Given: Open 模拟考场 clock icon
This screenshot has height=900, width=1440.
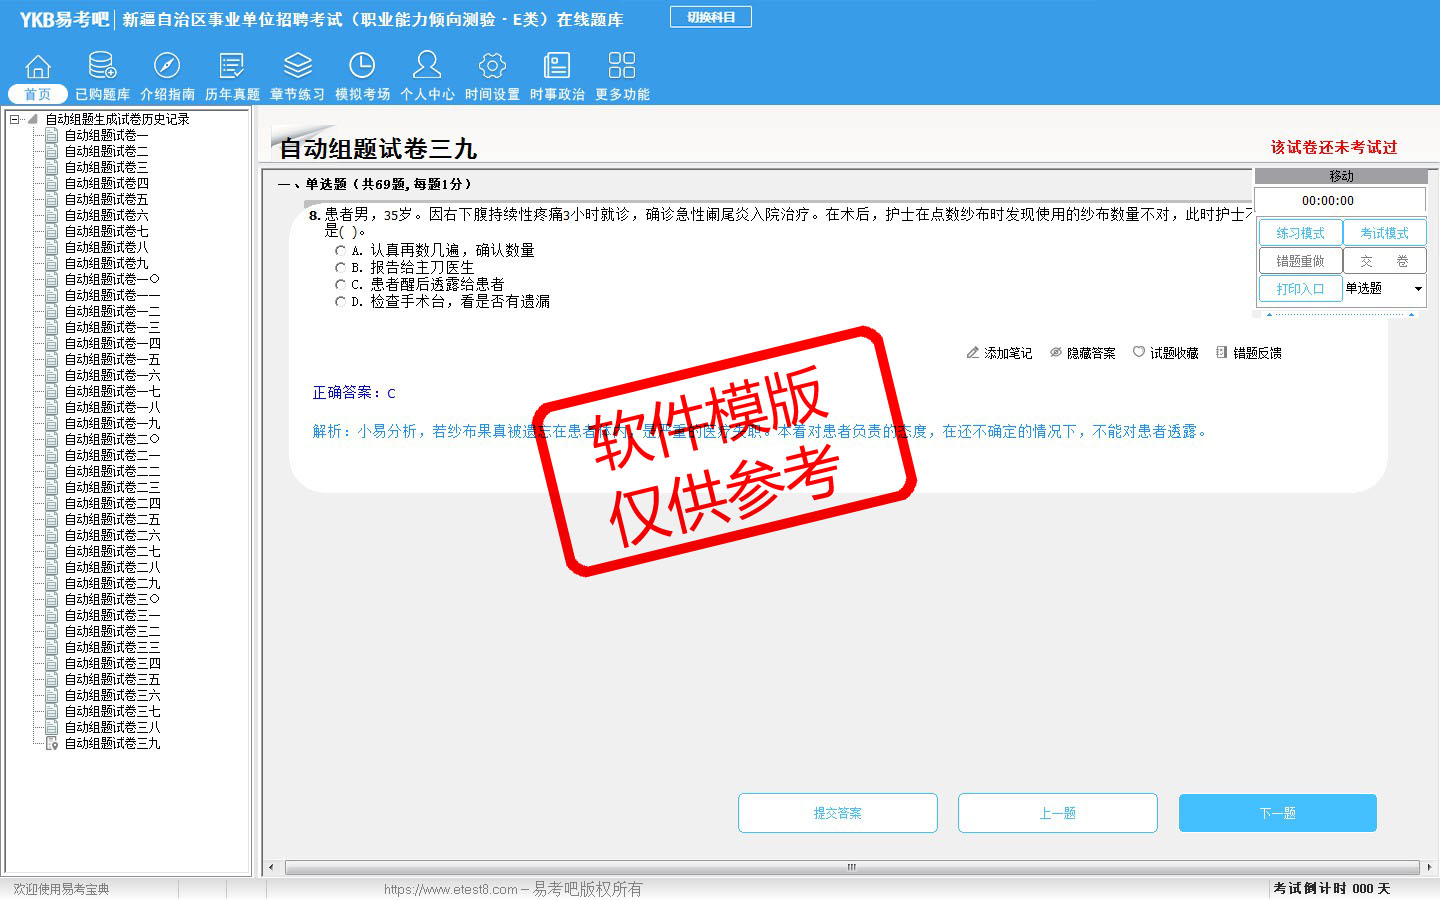Looking at the screenshot, I should click(362, 66).
